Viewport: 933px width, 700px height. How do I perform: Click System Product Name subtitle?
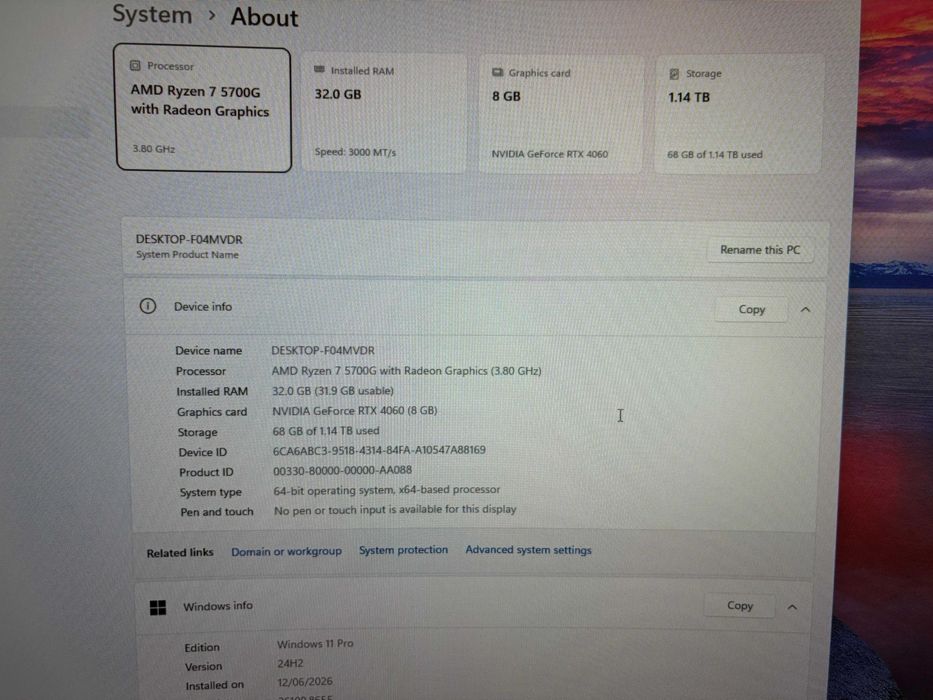(x=187, y=255)
